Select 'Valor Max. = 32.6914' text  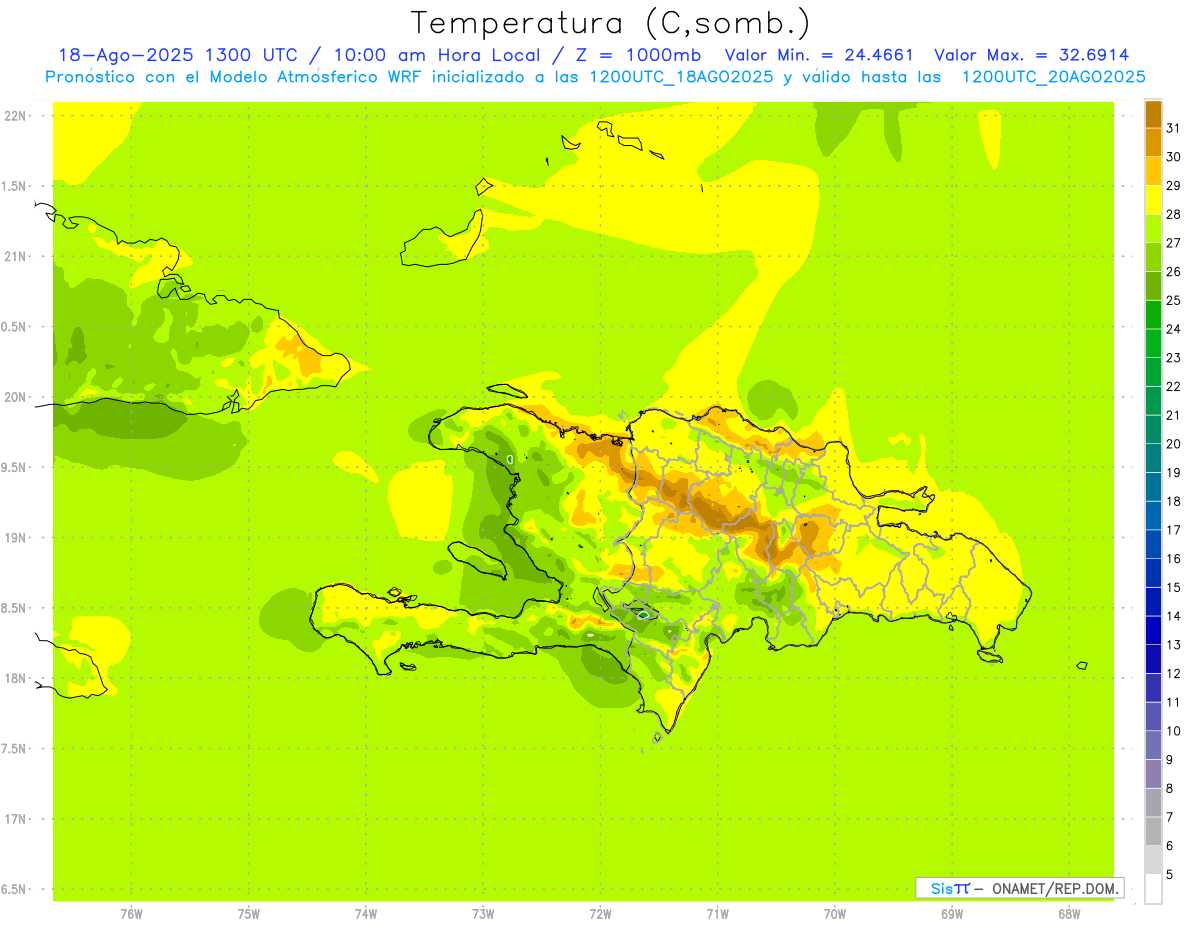pos(1032,55)
